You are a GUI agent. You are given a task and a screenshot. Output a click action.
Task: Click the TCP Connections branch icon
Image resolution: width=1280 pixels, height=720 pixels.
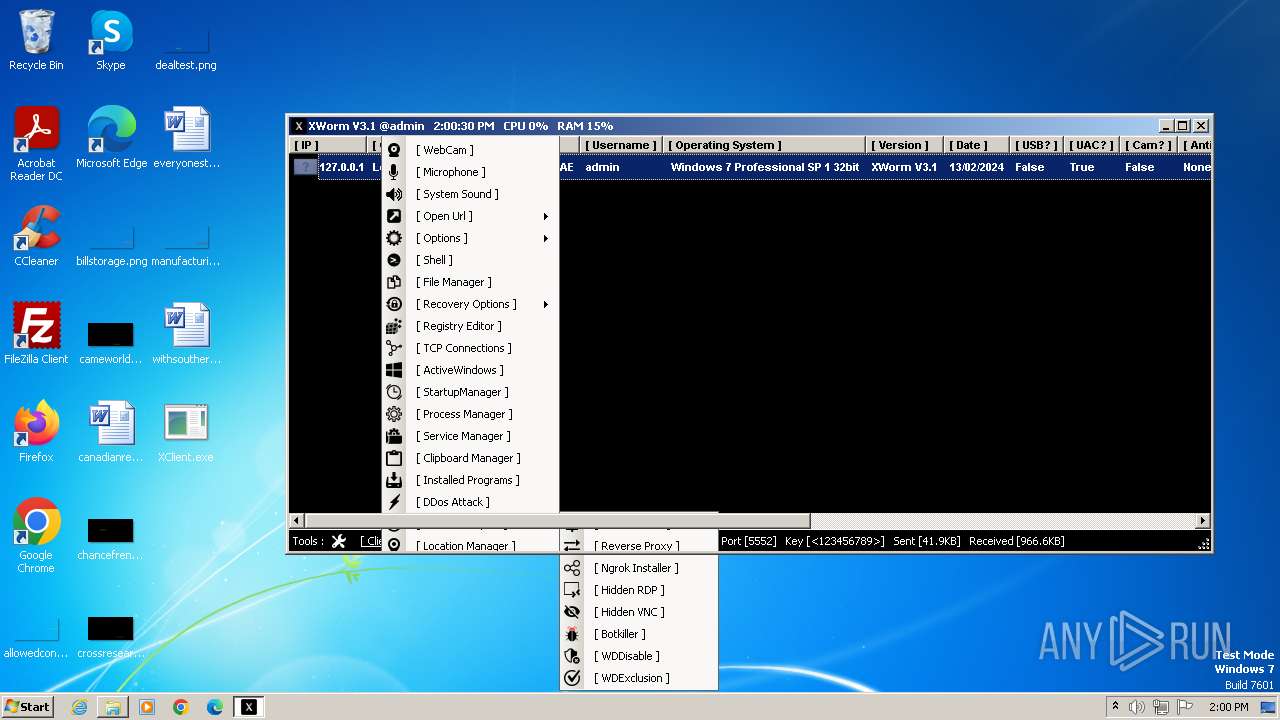pos(394,348)
